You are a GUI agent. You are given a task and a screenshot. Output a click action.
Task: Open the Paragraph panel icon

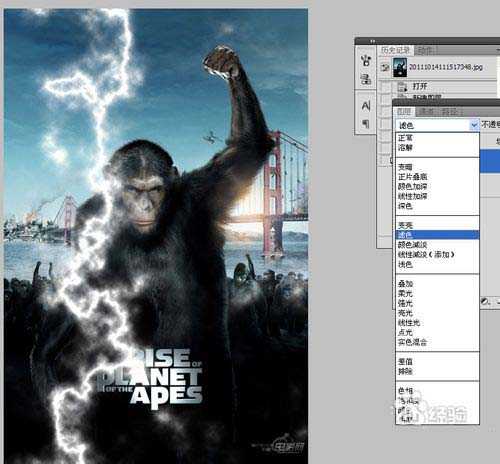click(366, 124)
